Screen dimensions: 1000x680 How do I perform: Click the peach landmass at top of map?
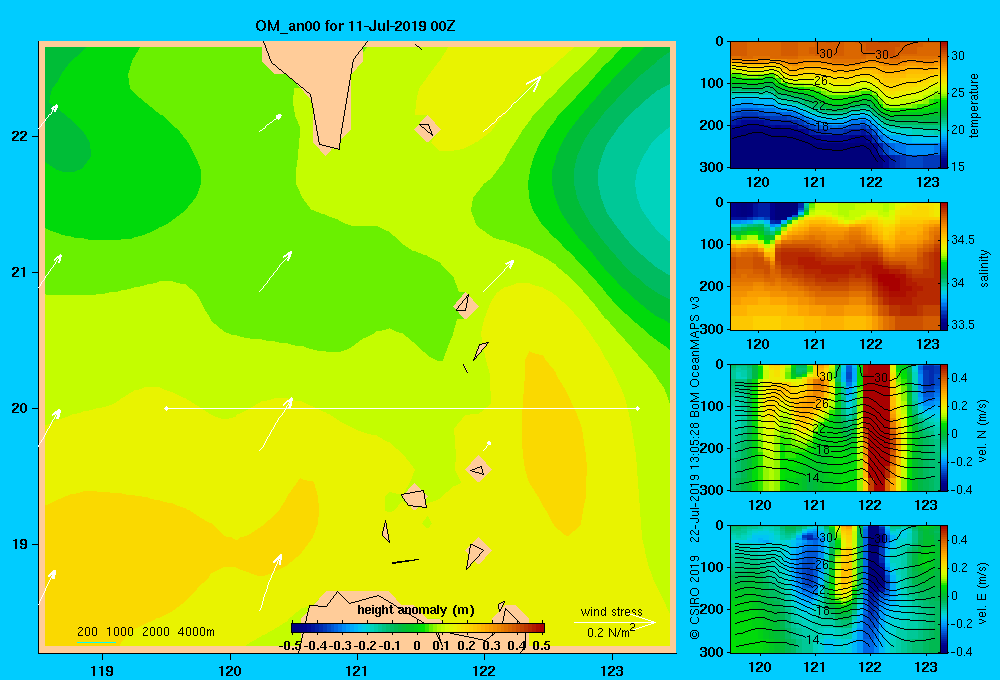click(x=322, y=89)
